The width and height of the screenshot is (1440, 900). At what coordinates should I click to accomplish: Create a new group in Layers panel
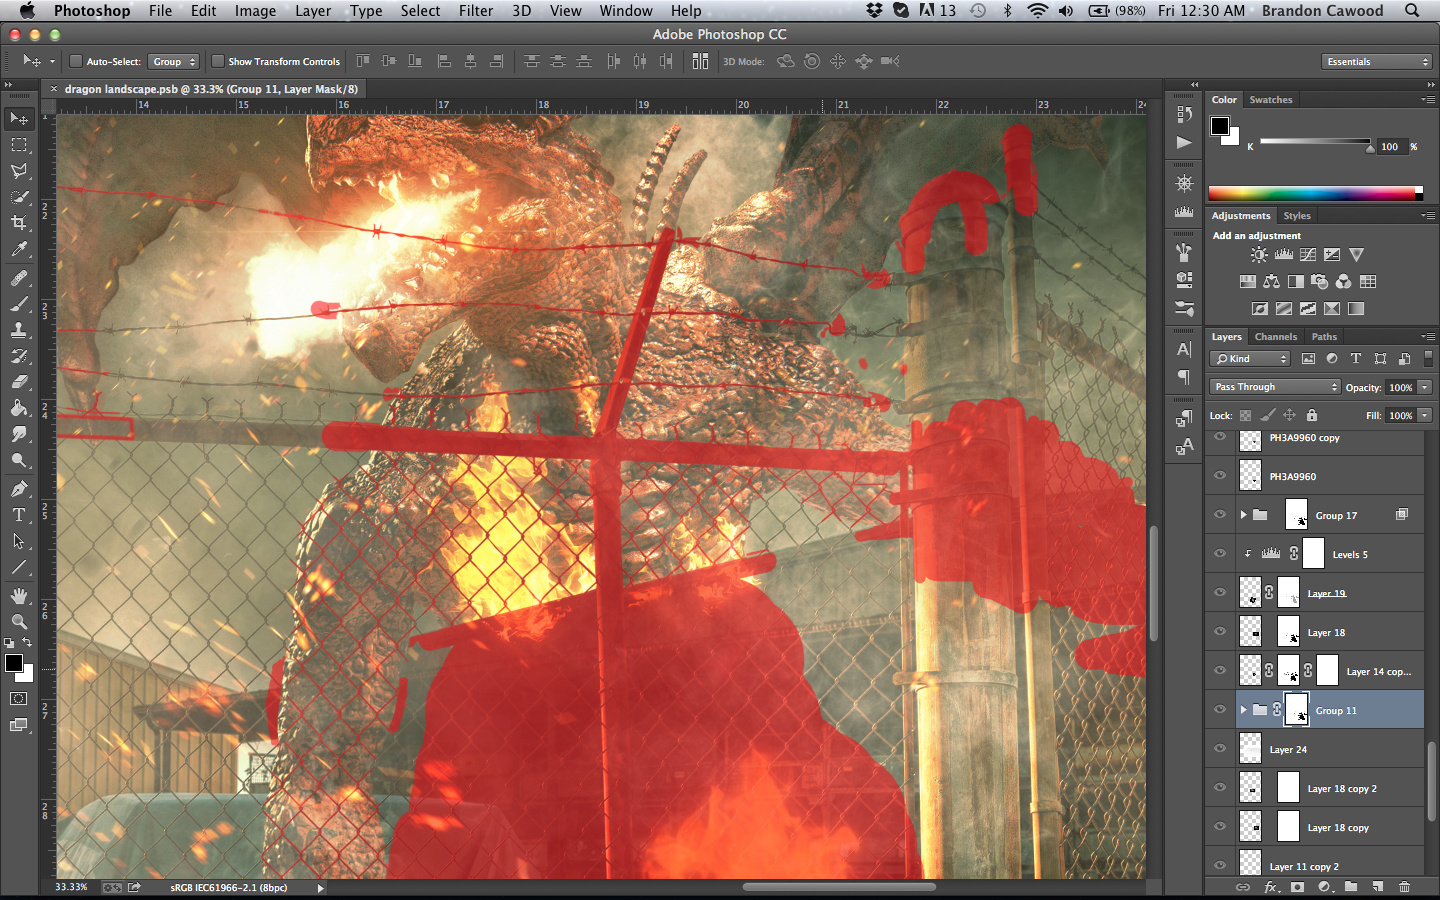pos(1351,887)
